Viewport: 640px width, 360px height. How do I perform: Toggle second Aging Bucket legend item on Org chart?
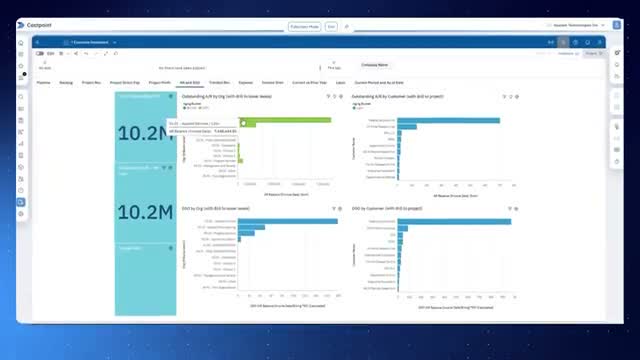coord(204,108)
